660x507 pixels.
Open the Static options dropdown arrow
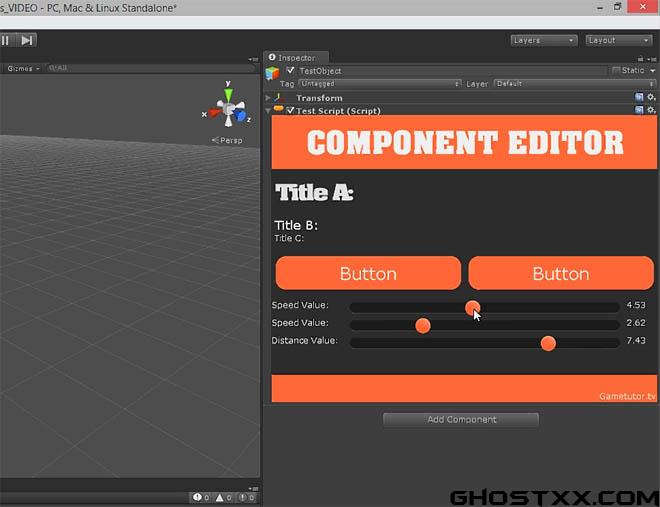tap(652, 71)
